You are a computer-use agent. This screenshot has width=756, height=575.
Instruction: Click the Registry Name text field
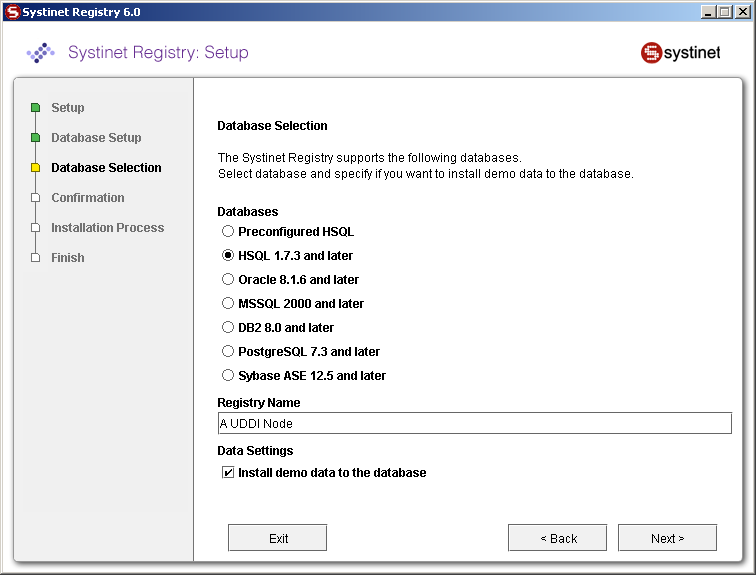coord(474,424)
